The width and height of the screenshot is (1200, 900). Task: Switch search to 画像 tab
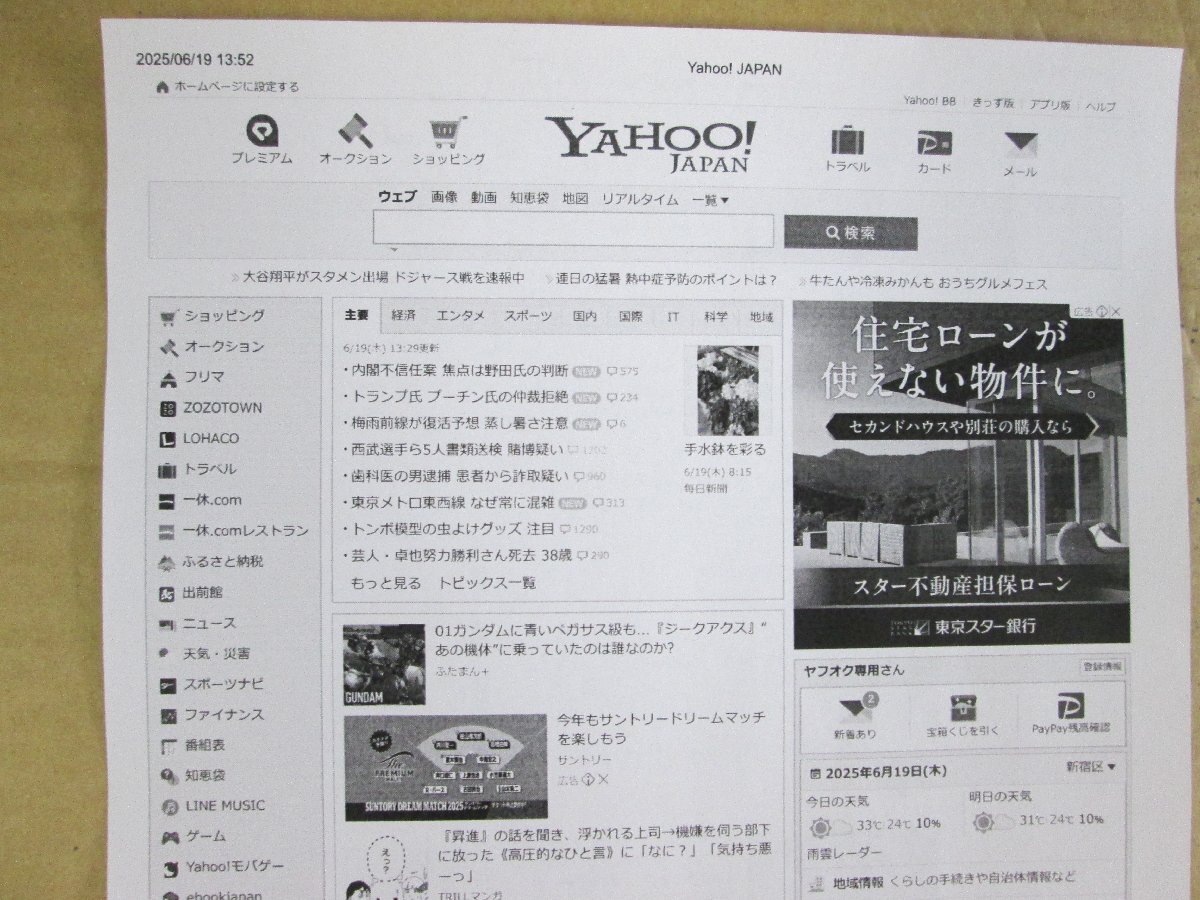[x=444, y=198]
